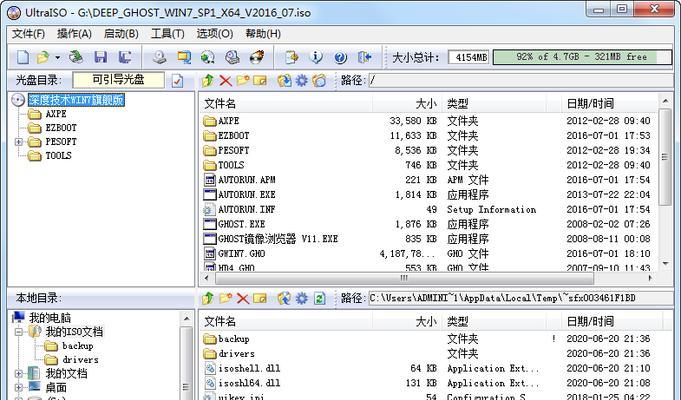Viewport: 681px width, 400px height.
Task: Expand the 我的文档 tree node
Action: pyautogui.click(x=18, y=374)
